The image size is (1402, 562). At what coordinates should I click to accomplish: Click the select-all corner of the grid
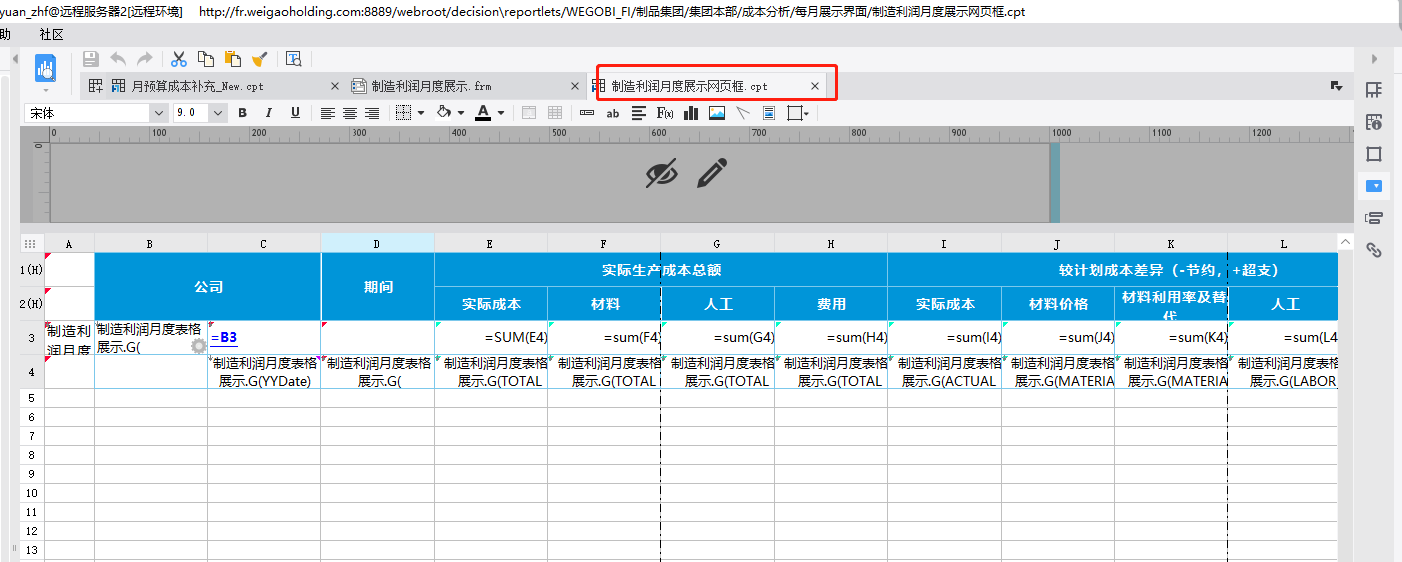click(31, 243)
